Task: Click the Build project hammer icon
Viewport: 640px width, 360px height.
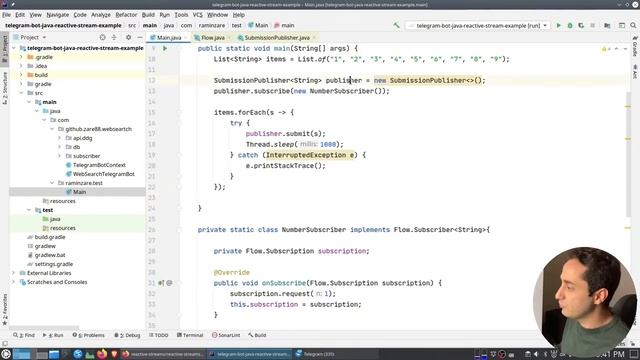Action: coord(396,25)
